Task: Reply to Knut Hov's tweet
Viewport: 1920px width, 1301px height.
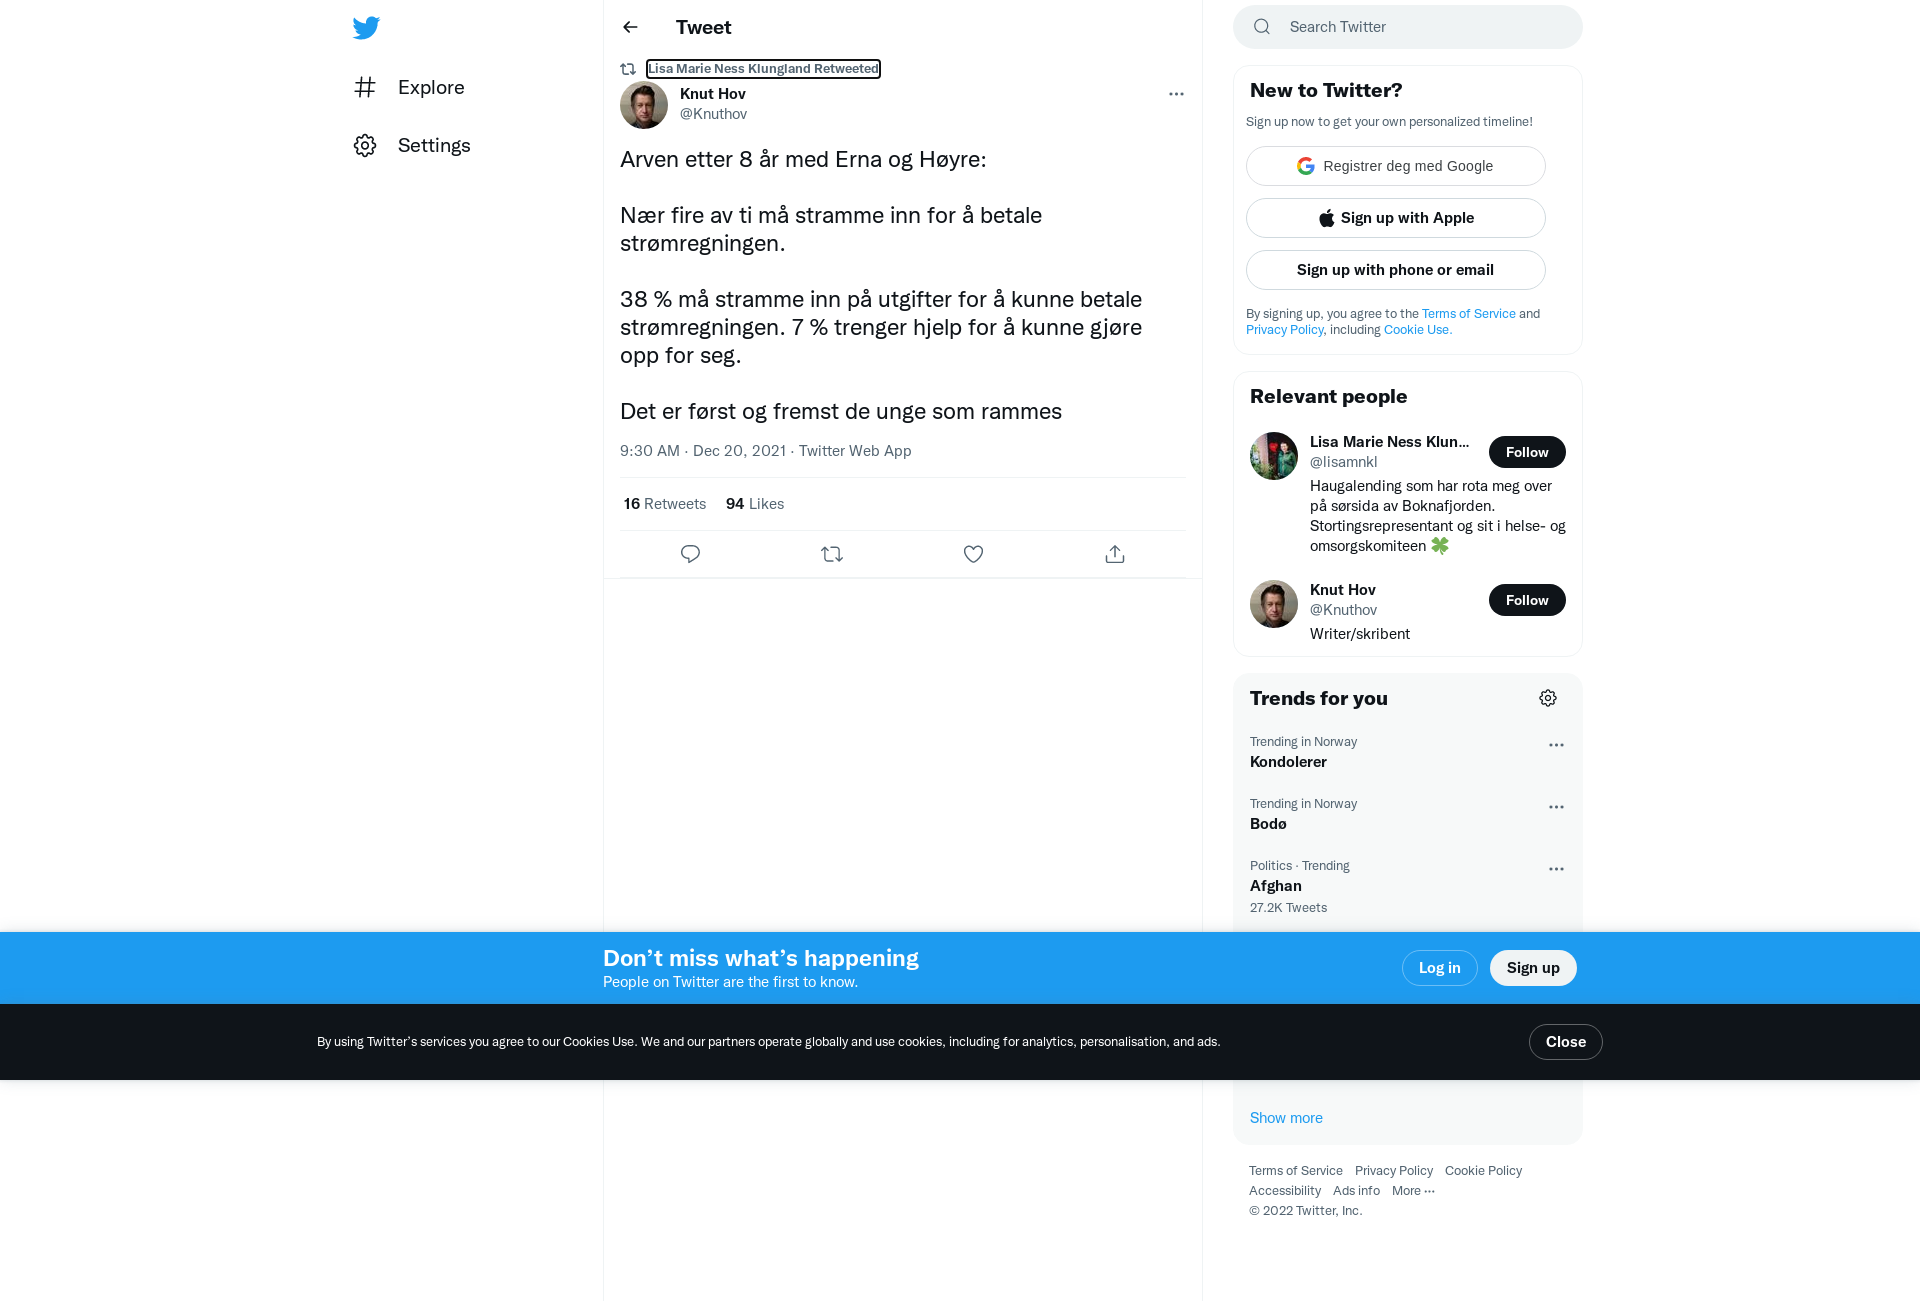Action: coord(690,554)
